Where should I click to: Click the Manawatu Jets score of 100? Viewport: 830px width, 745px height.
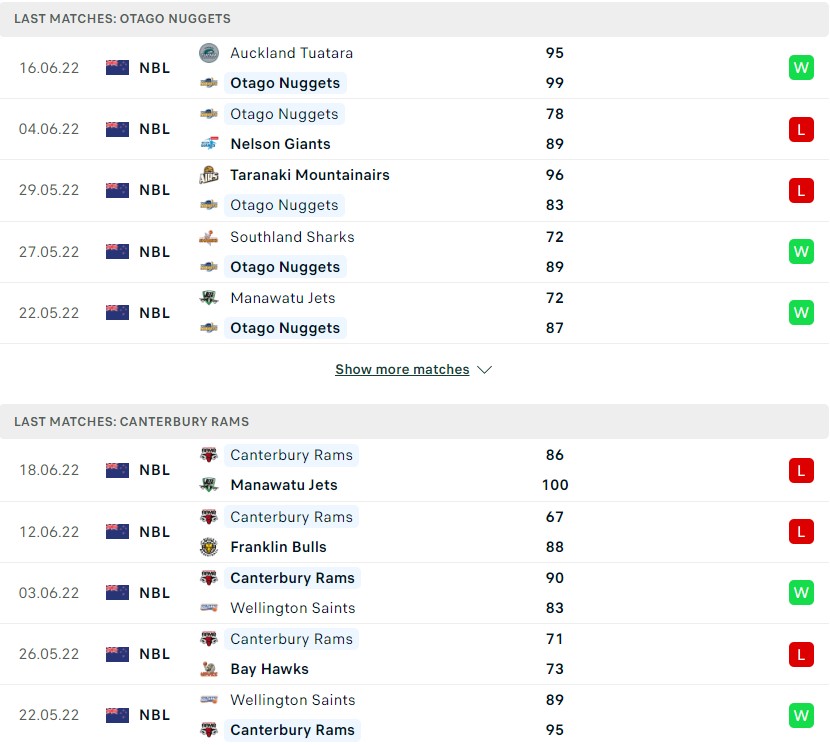pyautogui.click(x=555, y=484)
